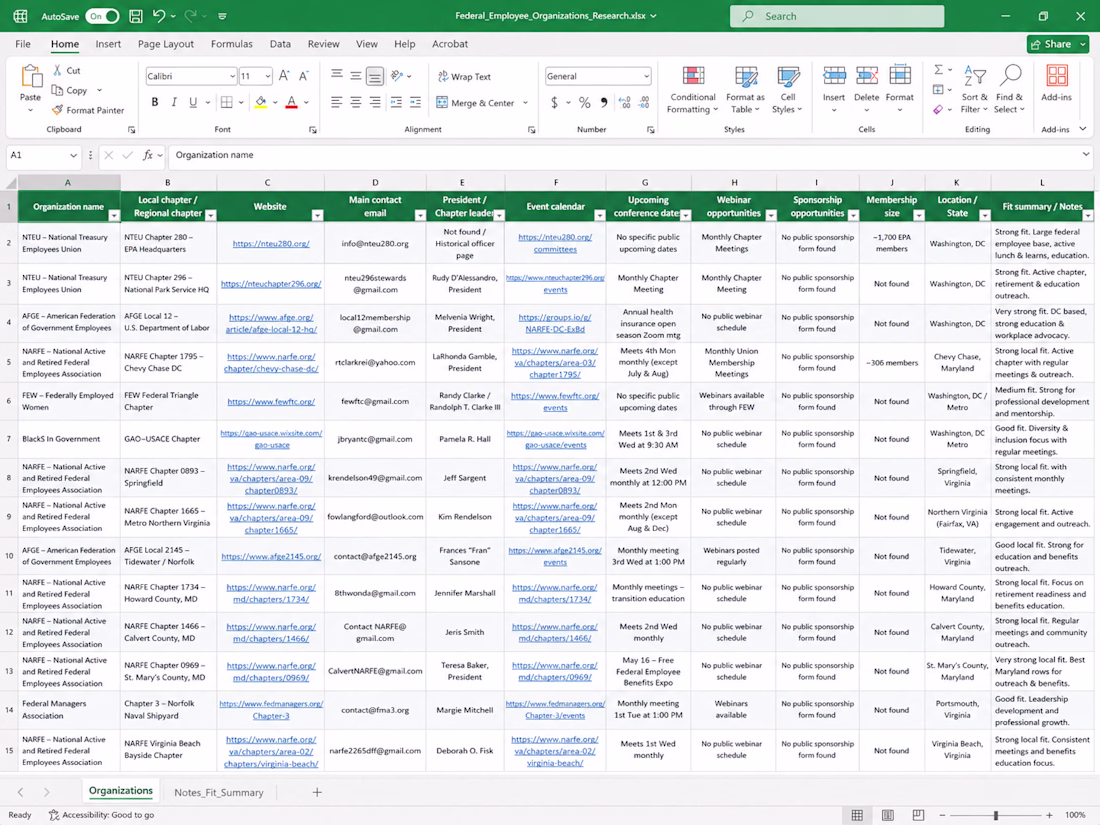Click the Increase Indent icon

click(x=415, y=102)
